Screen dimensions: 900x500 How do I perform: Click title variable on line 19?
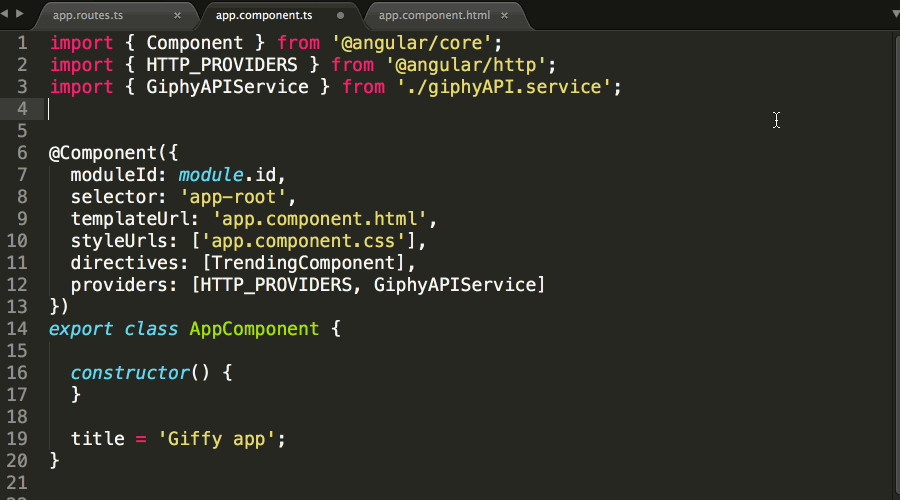click(x=98, y=439)
